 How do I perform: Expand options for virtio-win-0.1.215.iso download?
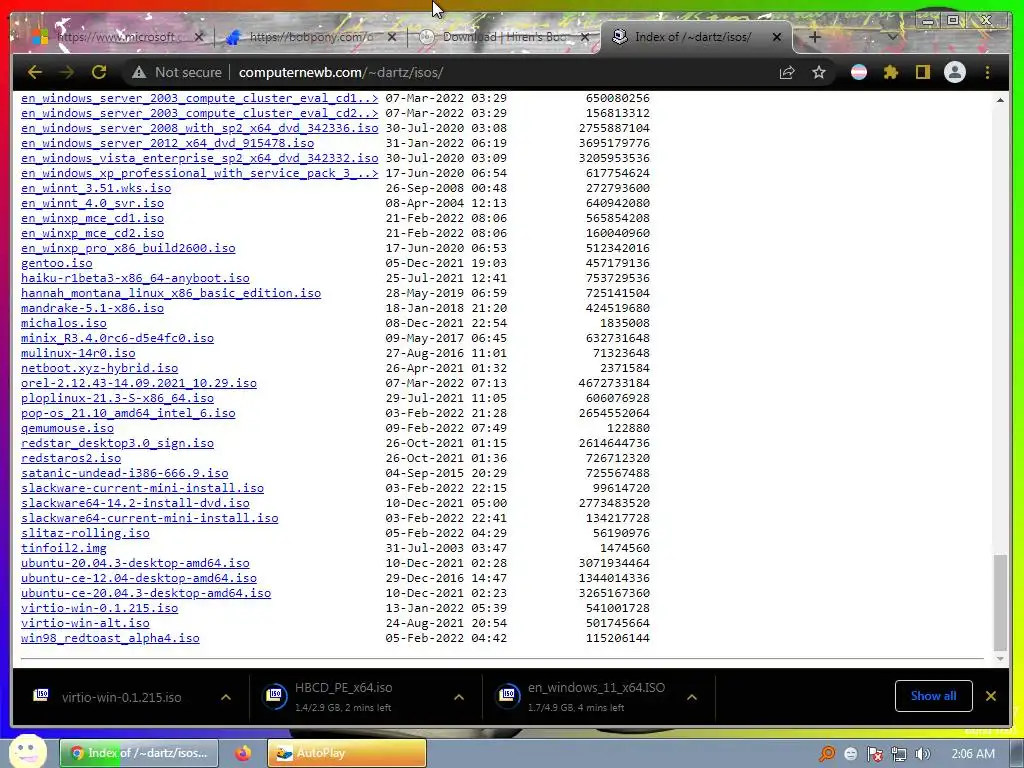(x=226, y=697)
